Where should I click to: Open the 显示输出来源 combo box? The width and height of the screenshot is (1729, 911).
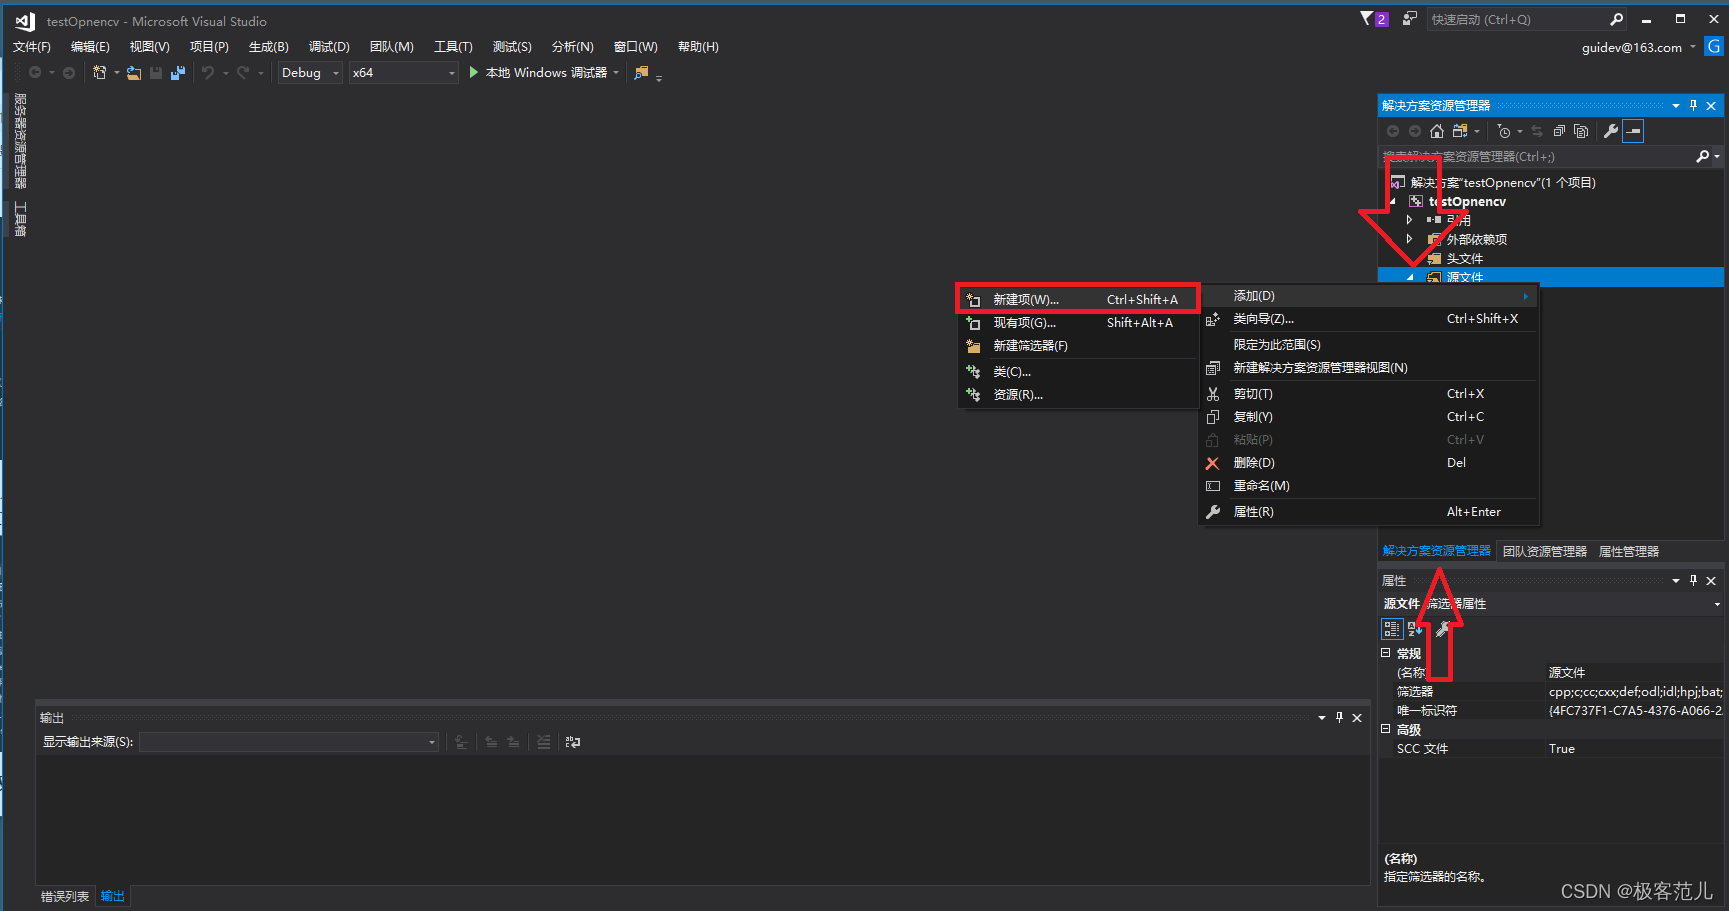(x=289, y=742)
